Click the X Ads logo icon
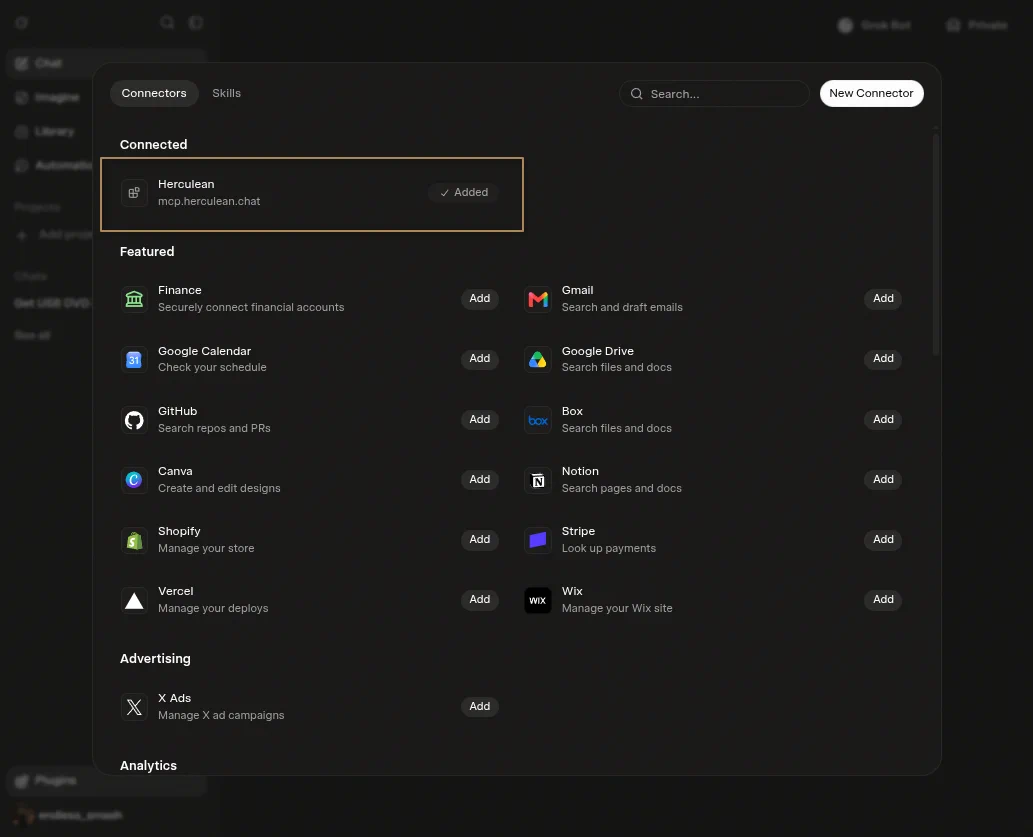The height and width of the screenshot is (837, 1033). [134, 707]
